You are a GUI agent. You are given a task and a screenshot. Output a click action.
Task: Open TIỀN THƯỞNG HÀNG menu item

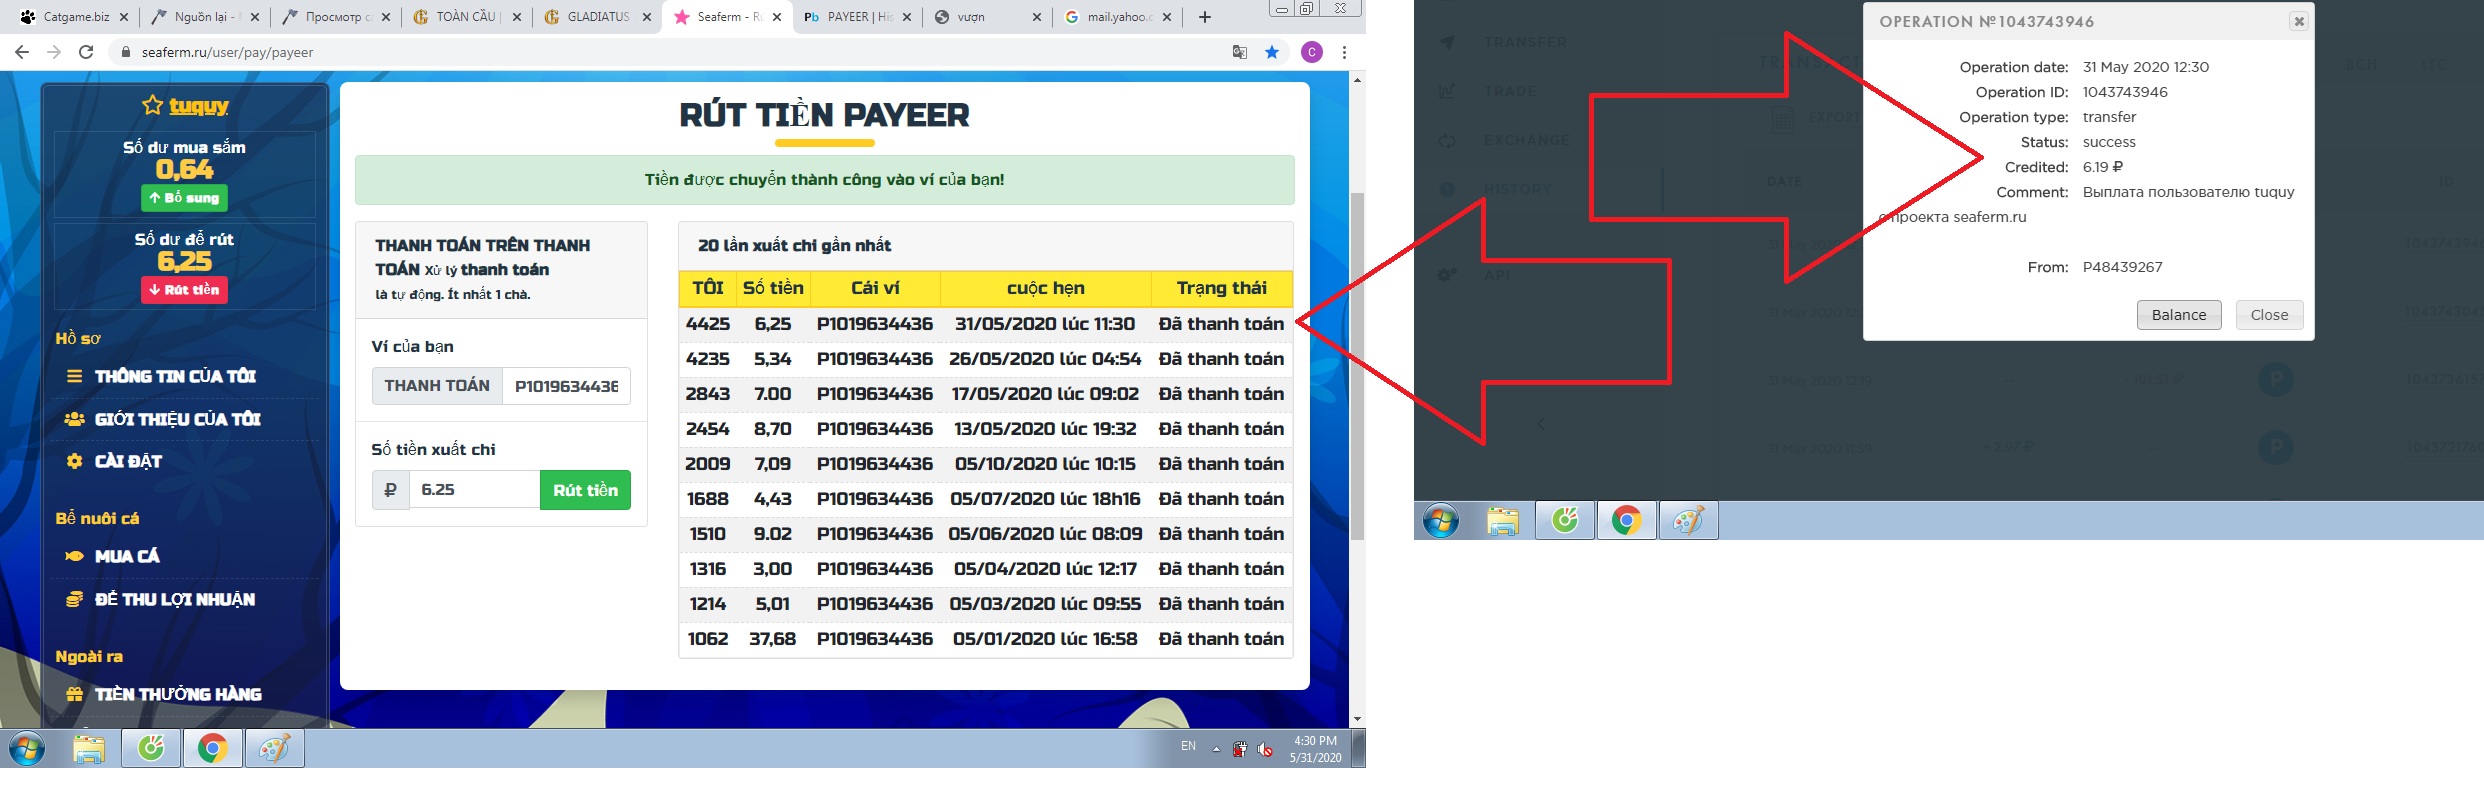click(x=178, y=694)
